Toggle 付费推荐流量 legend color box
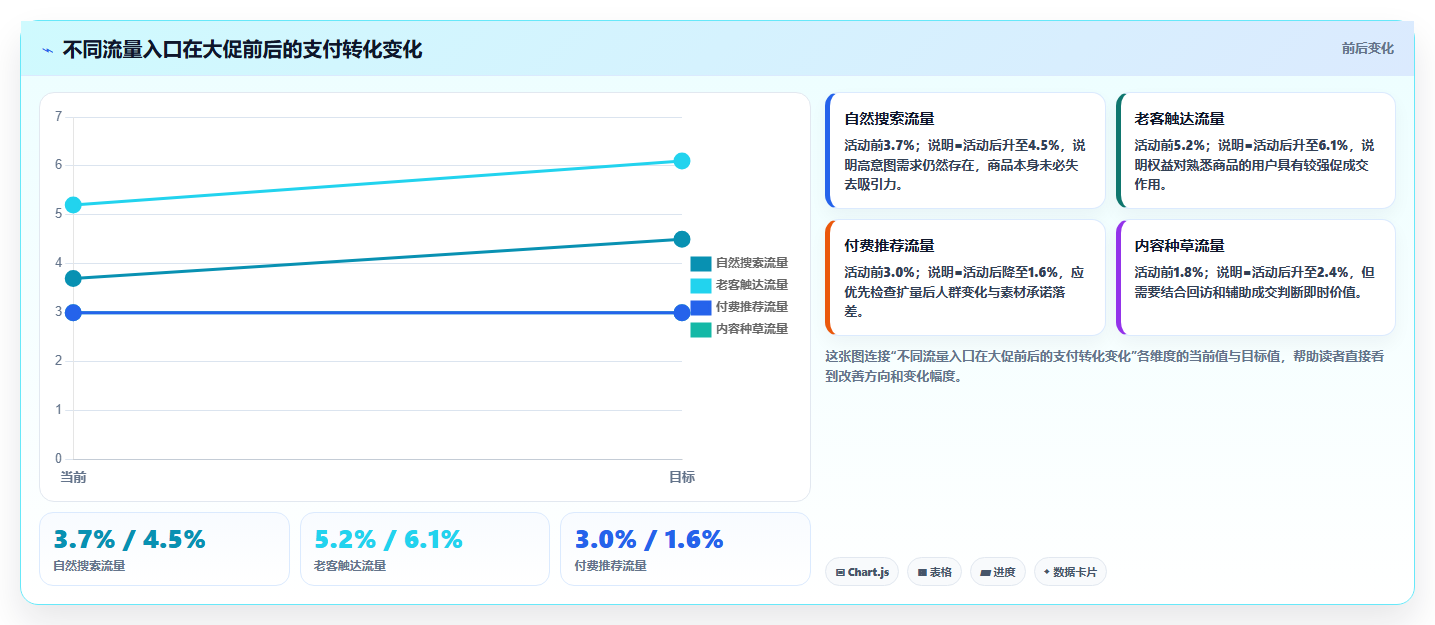 click(701, 307)
